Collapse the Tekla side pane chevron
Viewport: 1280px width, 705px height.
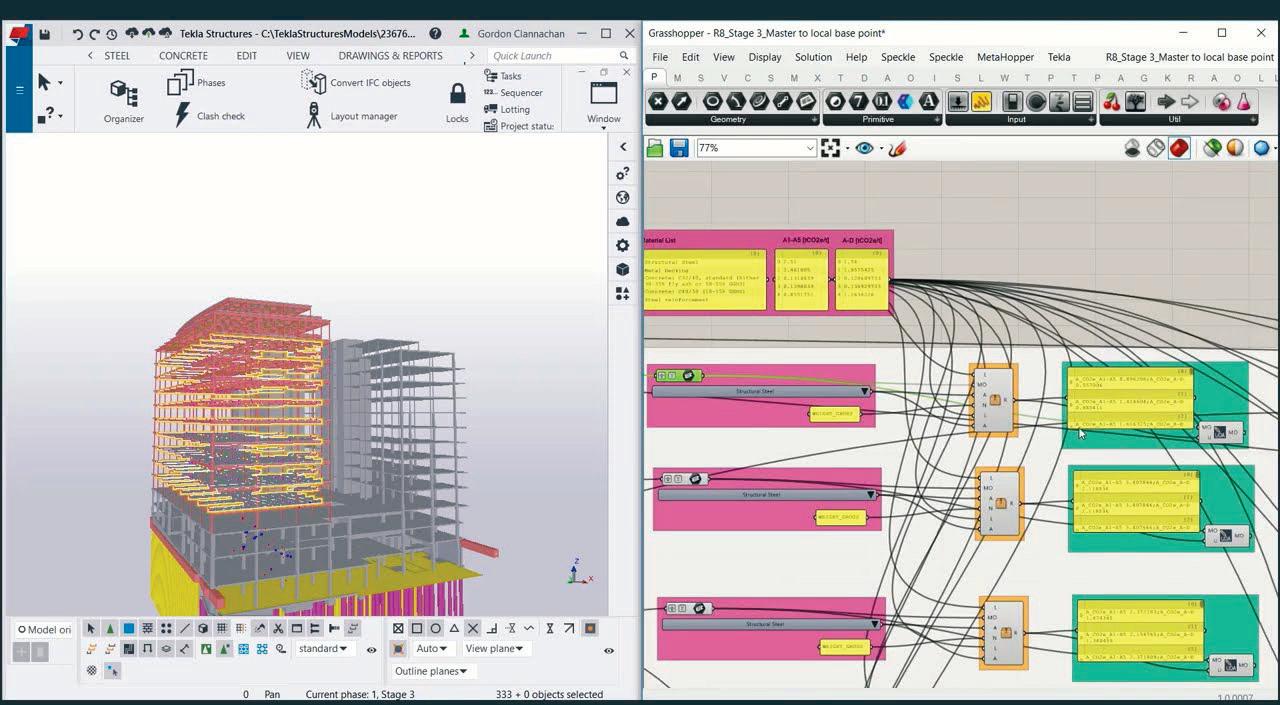[623, 147]
